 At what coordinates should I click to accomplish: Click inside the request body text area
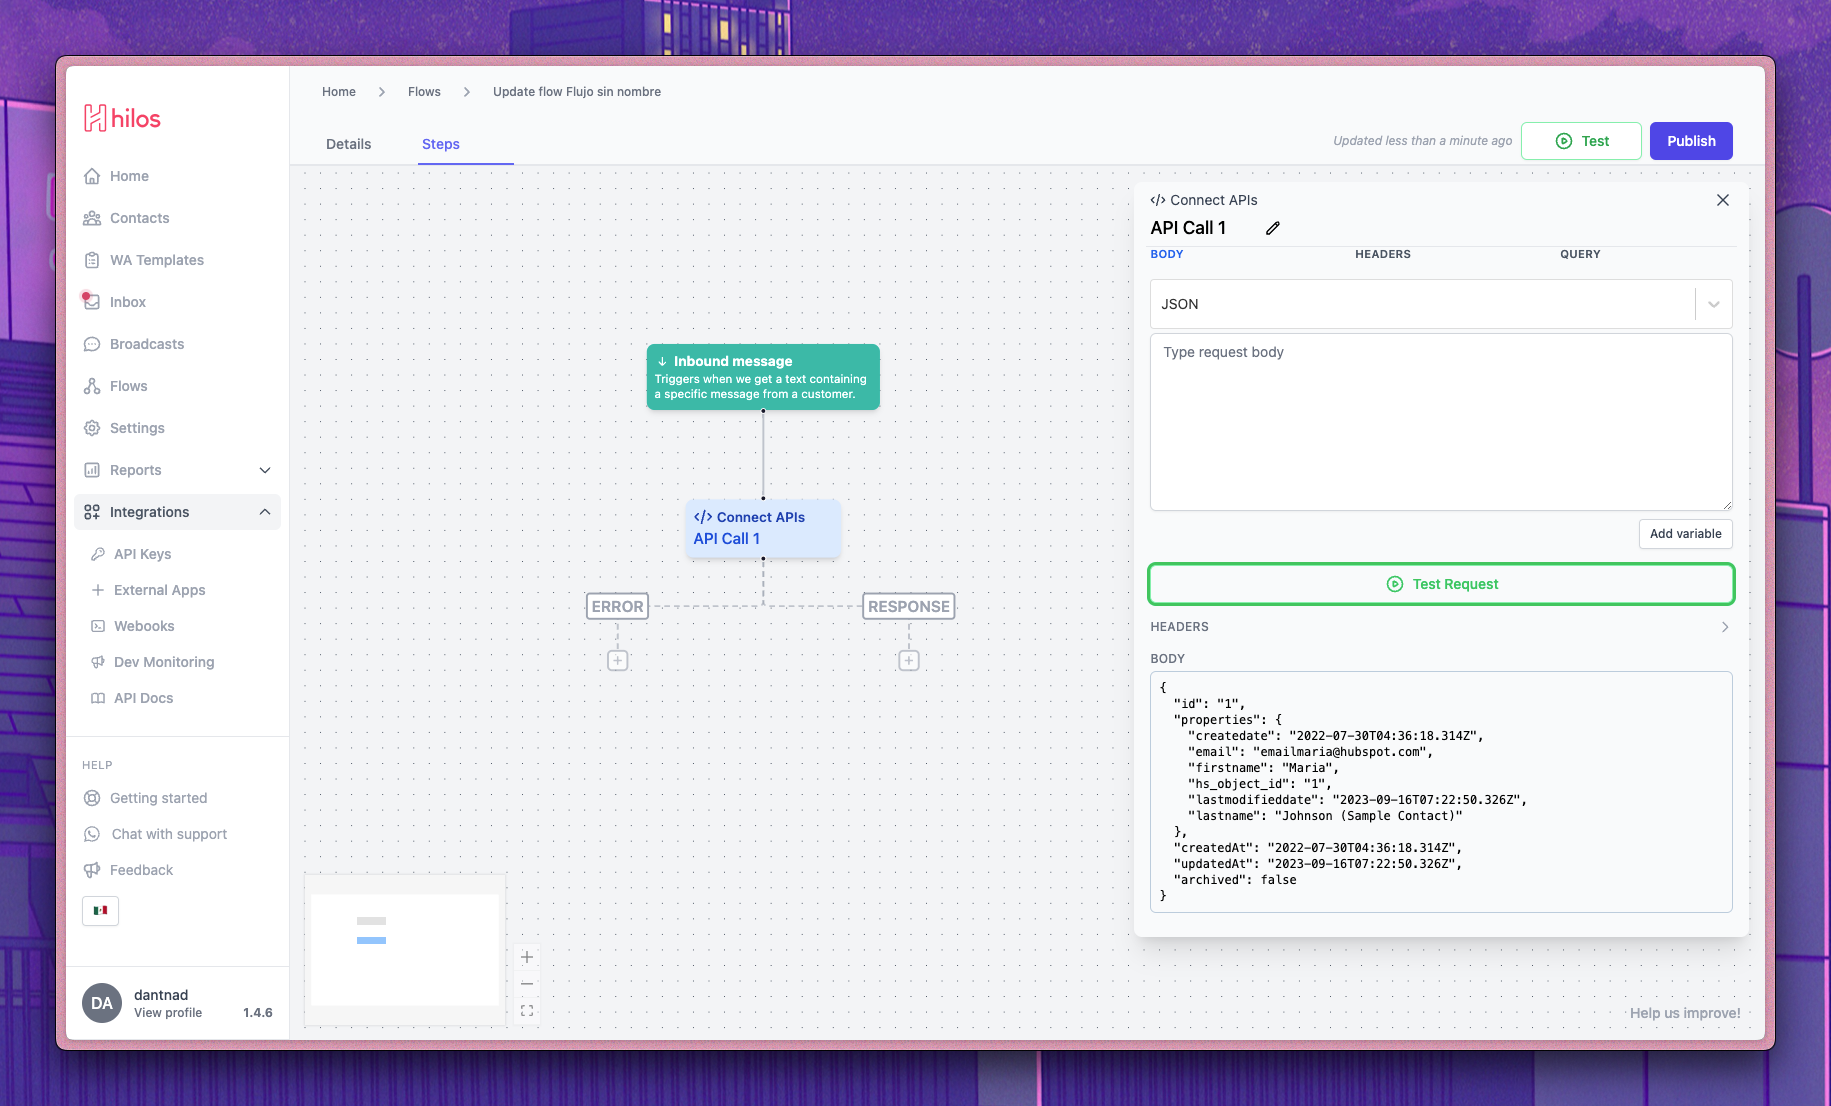point(1440,422)
